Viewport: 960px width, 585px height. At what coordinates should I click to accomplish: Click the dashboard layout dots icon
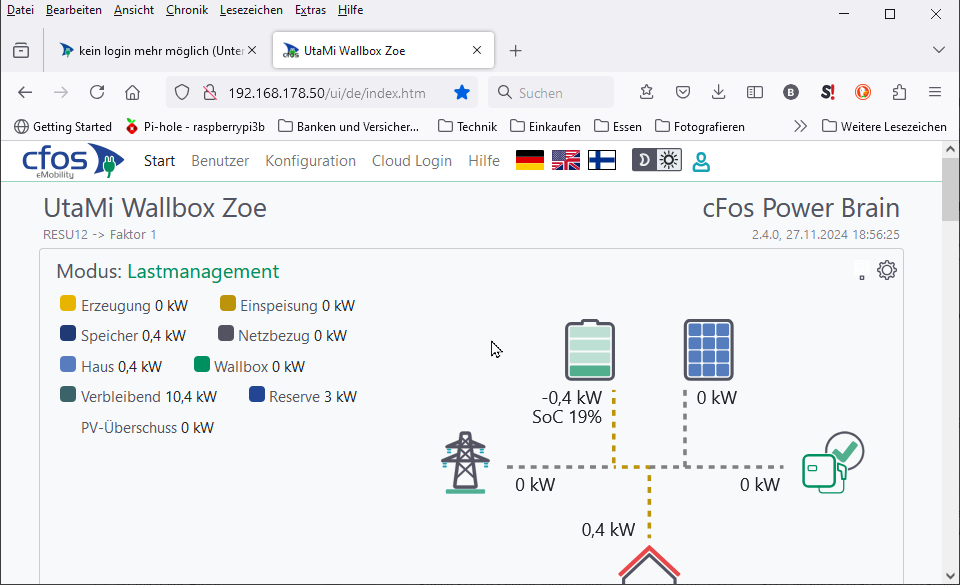(861, 270)
